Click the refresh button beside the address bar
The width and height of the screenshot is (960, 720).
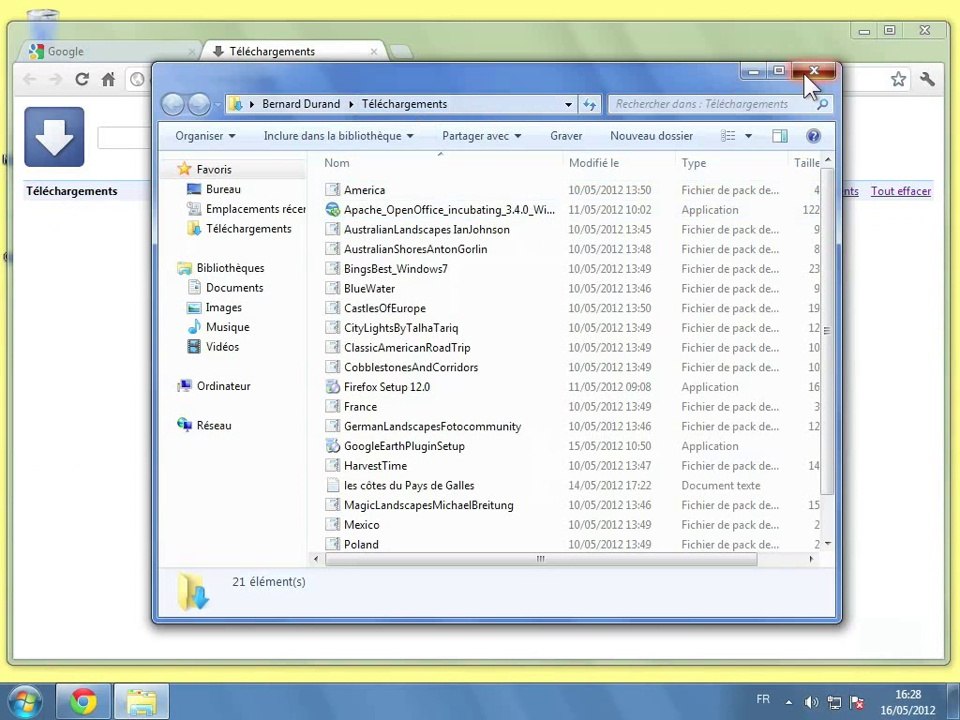590,105
